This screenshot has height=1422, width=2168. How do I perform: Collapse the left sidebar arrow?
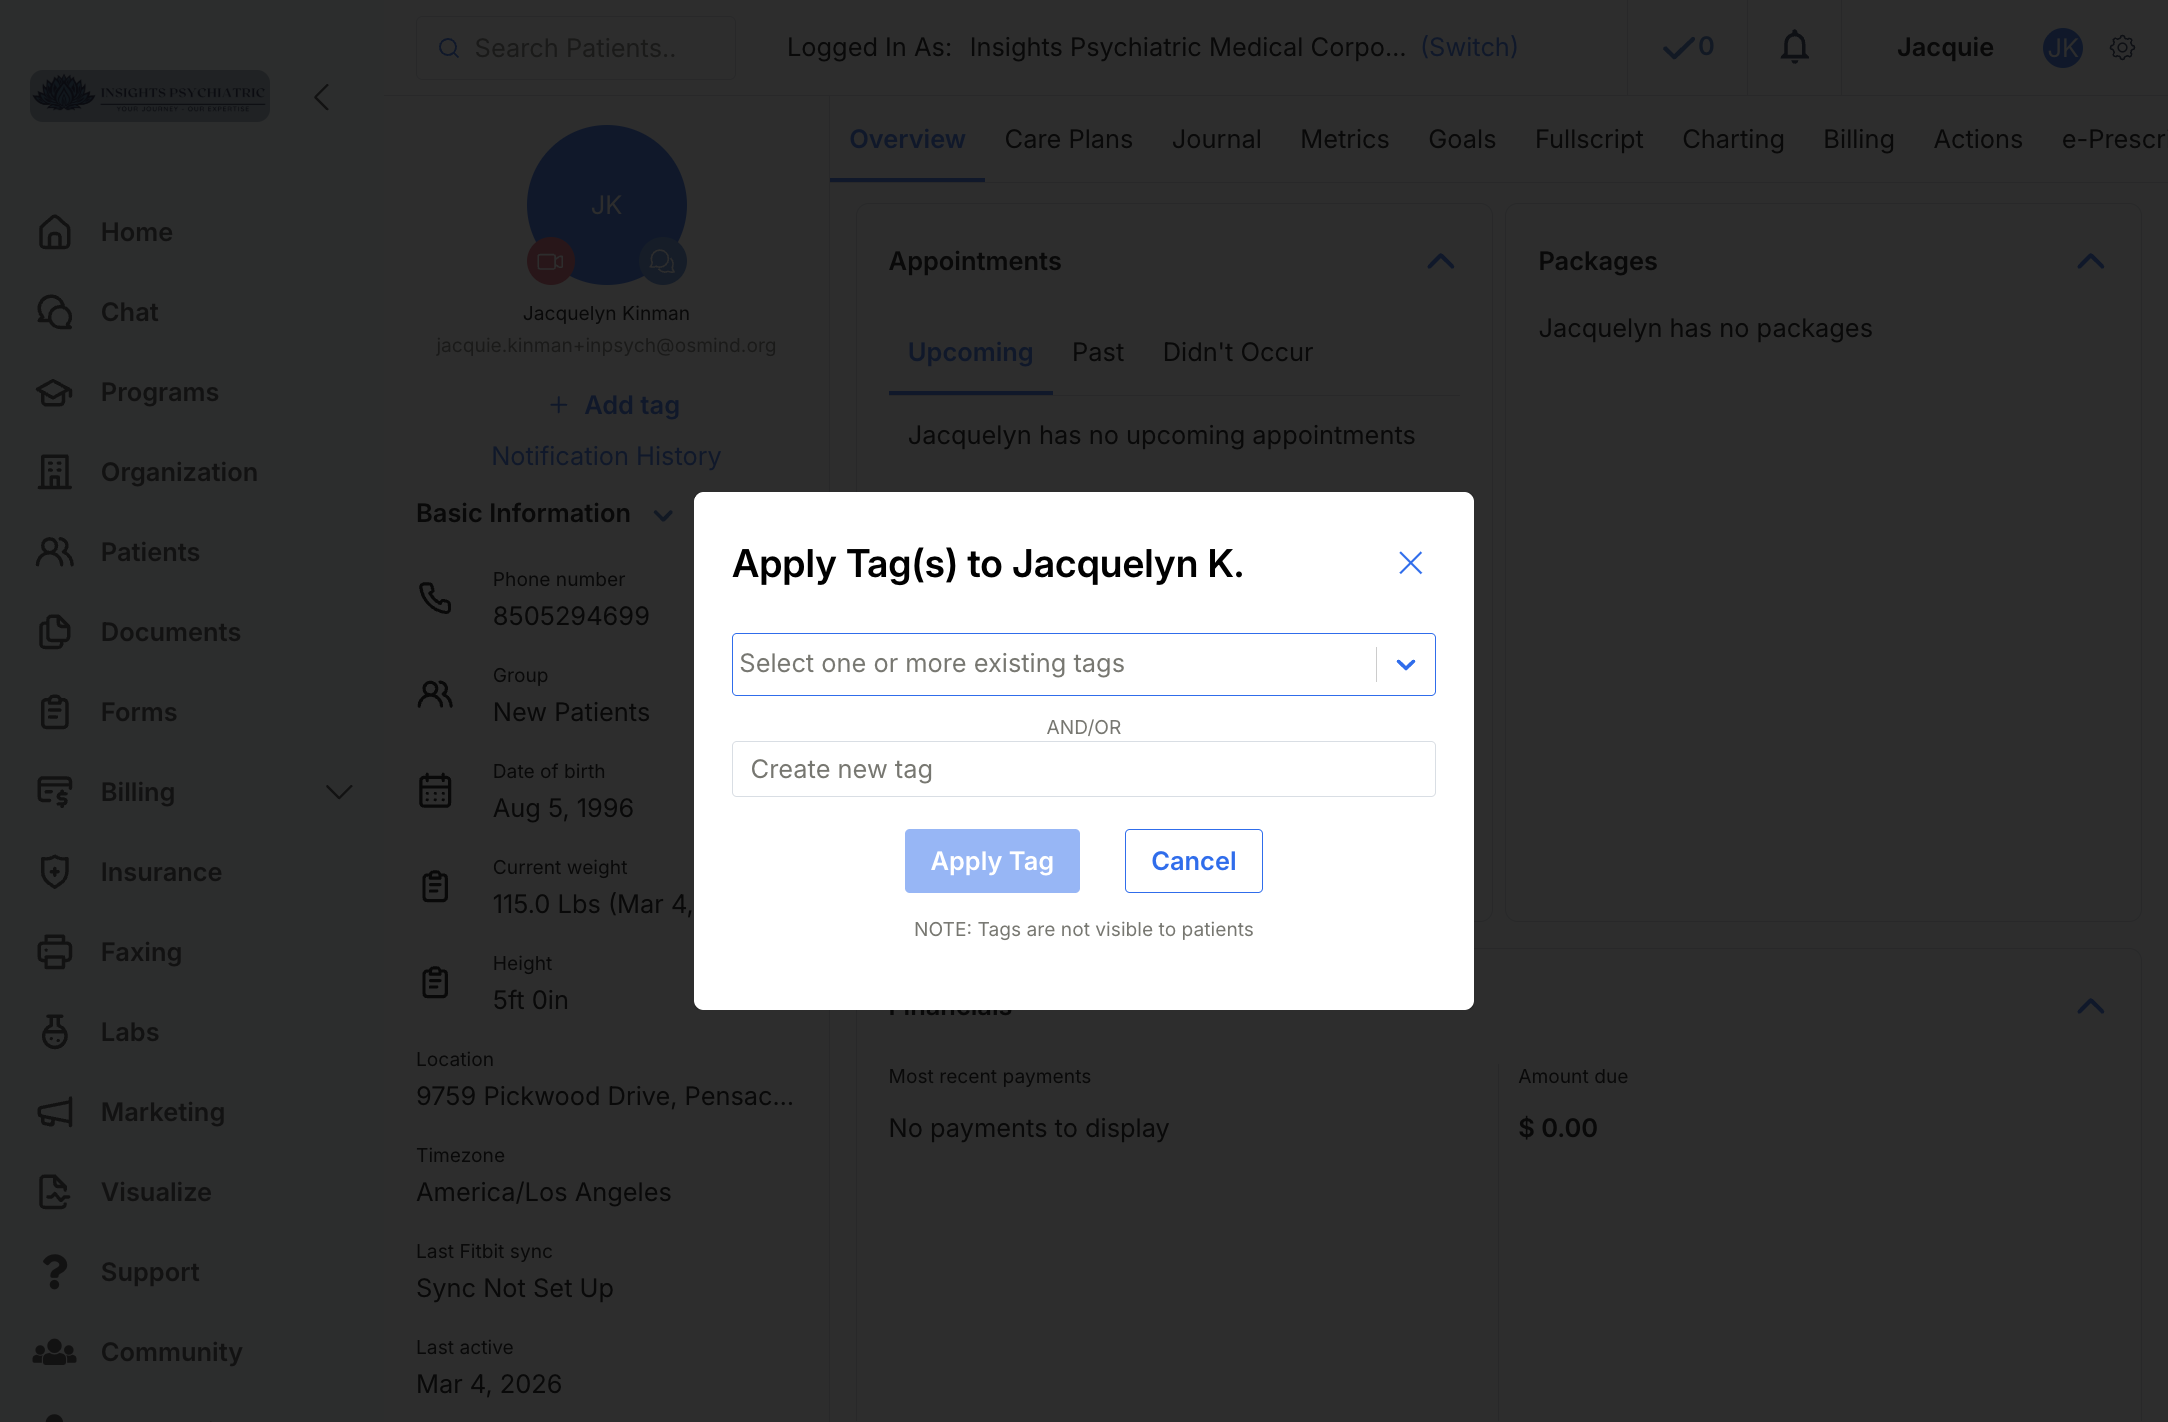(321, 97)
